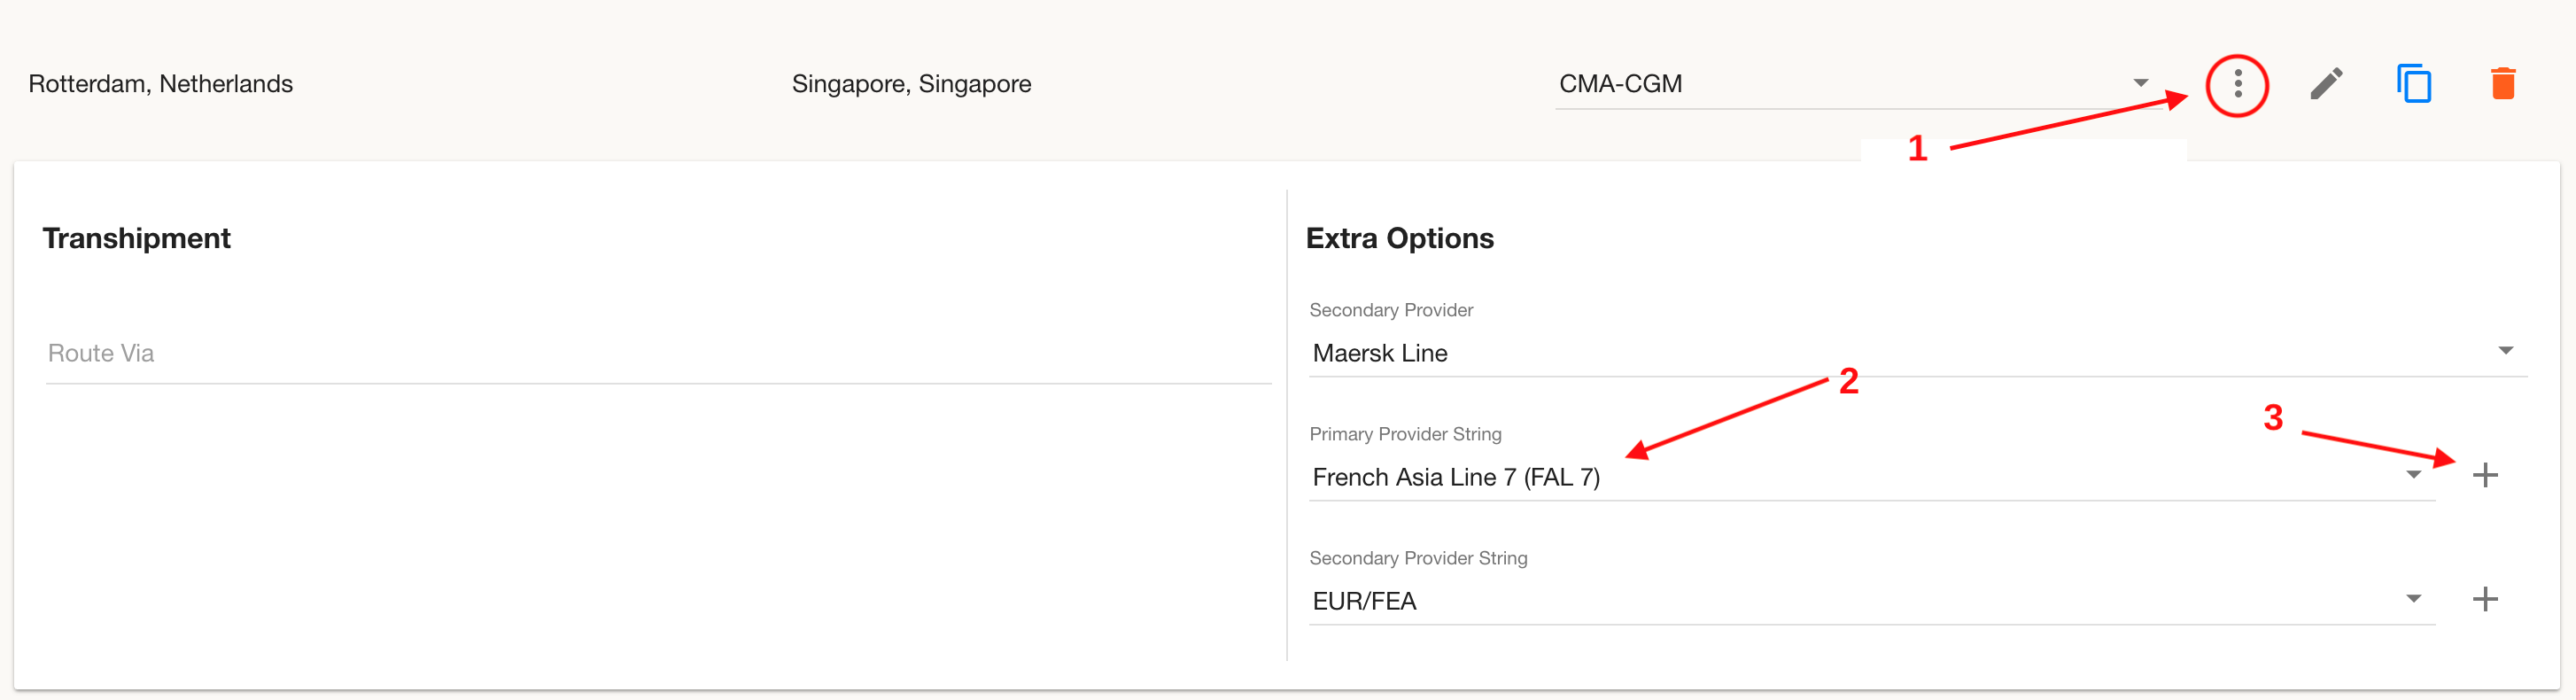
Task: Click the CMA-CGM provider text
Action: coord(1620,84)
